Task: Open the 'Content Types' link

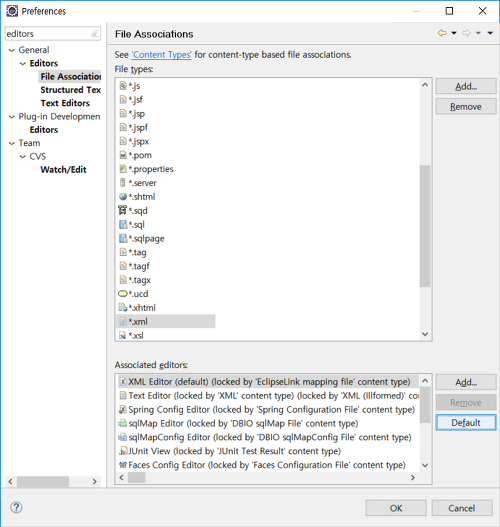Action: coord(162,54)
